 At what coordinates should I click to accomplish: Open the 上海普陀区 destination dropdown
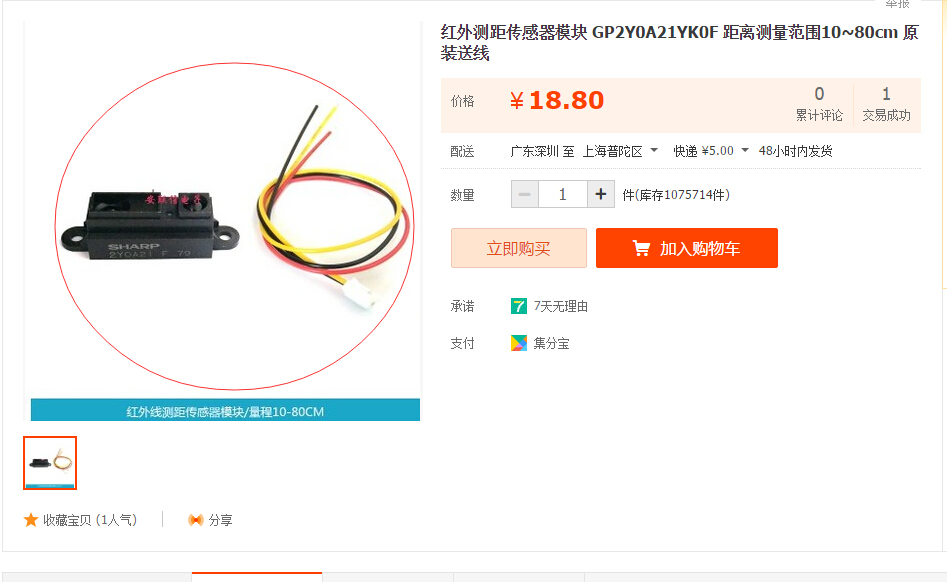620,151
